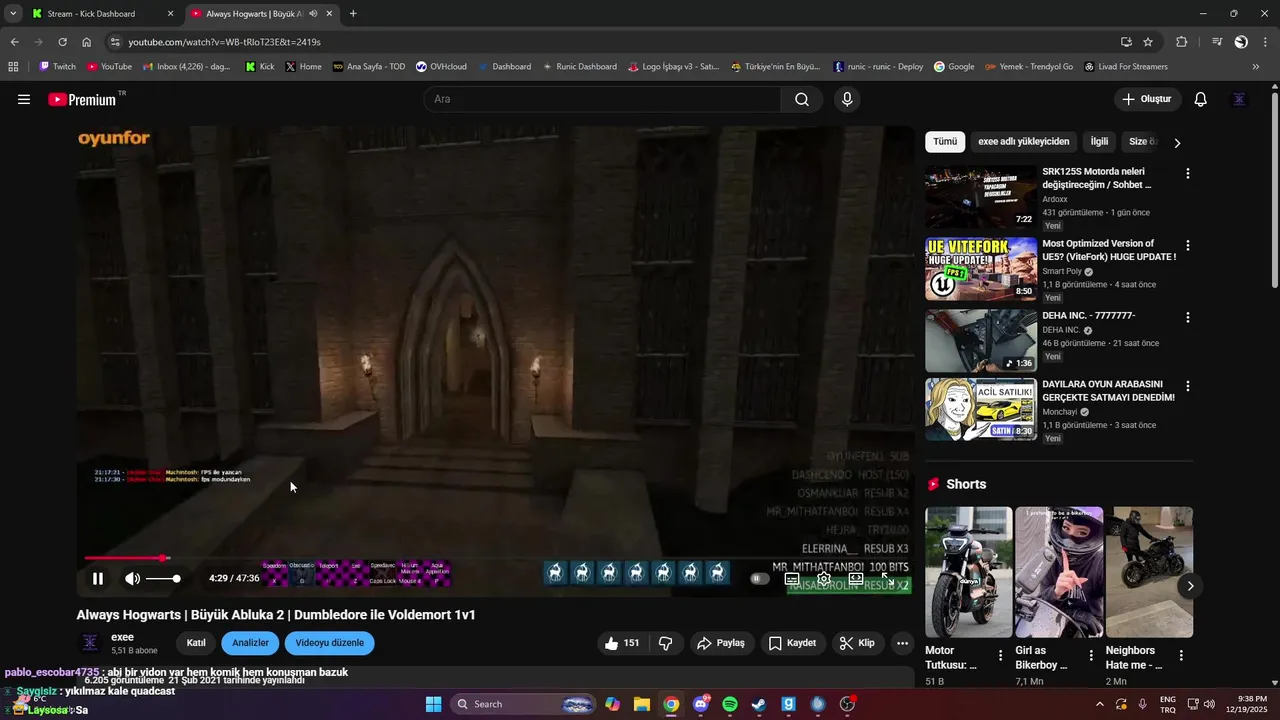Show hidden system tray icons
Viewport: 1280px width, 720px height.
(1100, 704)
